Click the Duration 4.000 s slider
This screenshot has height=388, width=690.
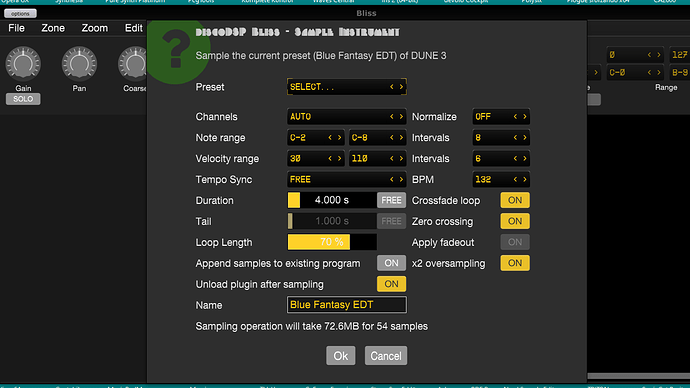point(332,200)
